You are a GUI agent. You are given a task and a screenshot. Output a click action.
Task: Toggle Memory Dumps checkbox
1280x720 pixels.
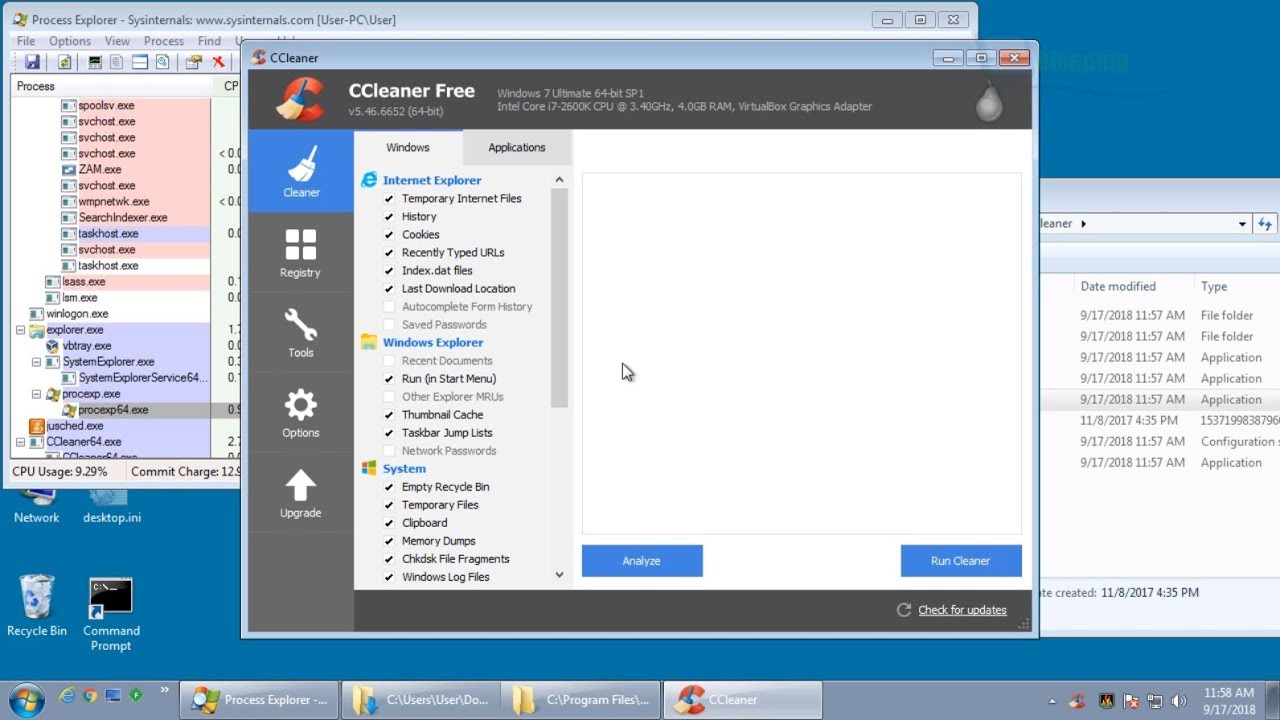click(389, 541)
